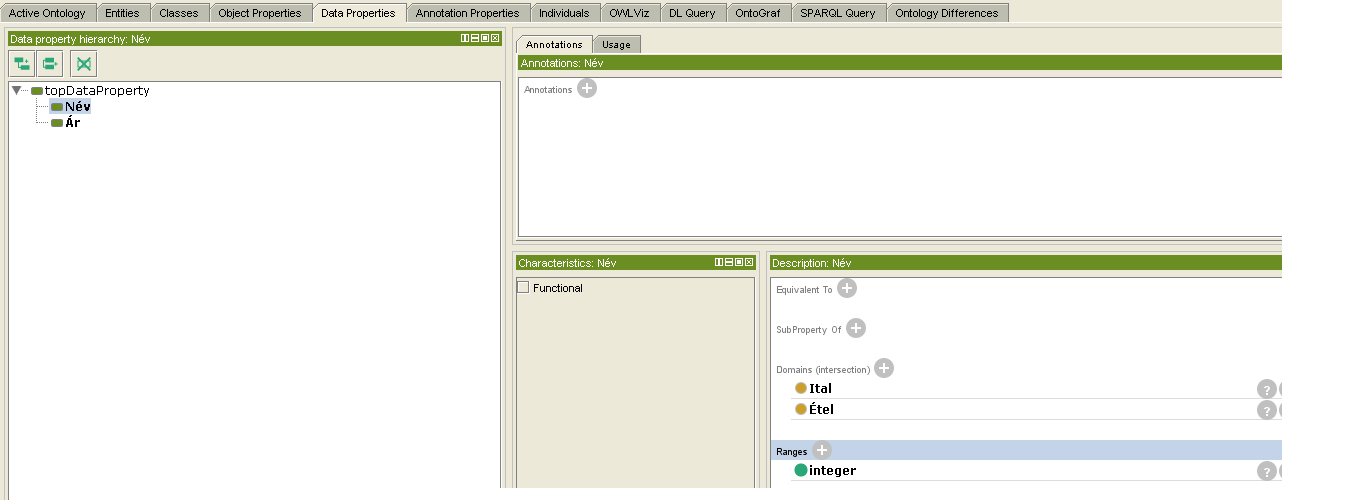Show explanation for the Étel domain

click(1267, 410)
